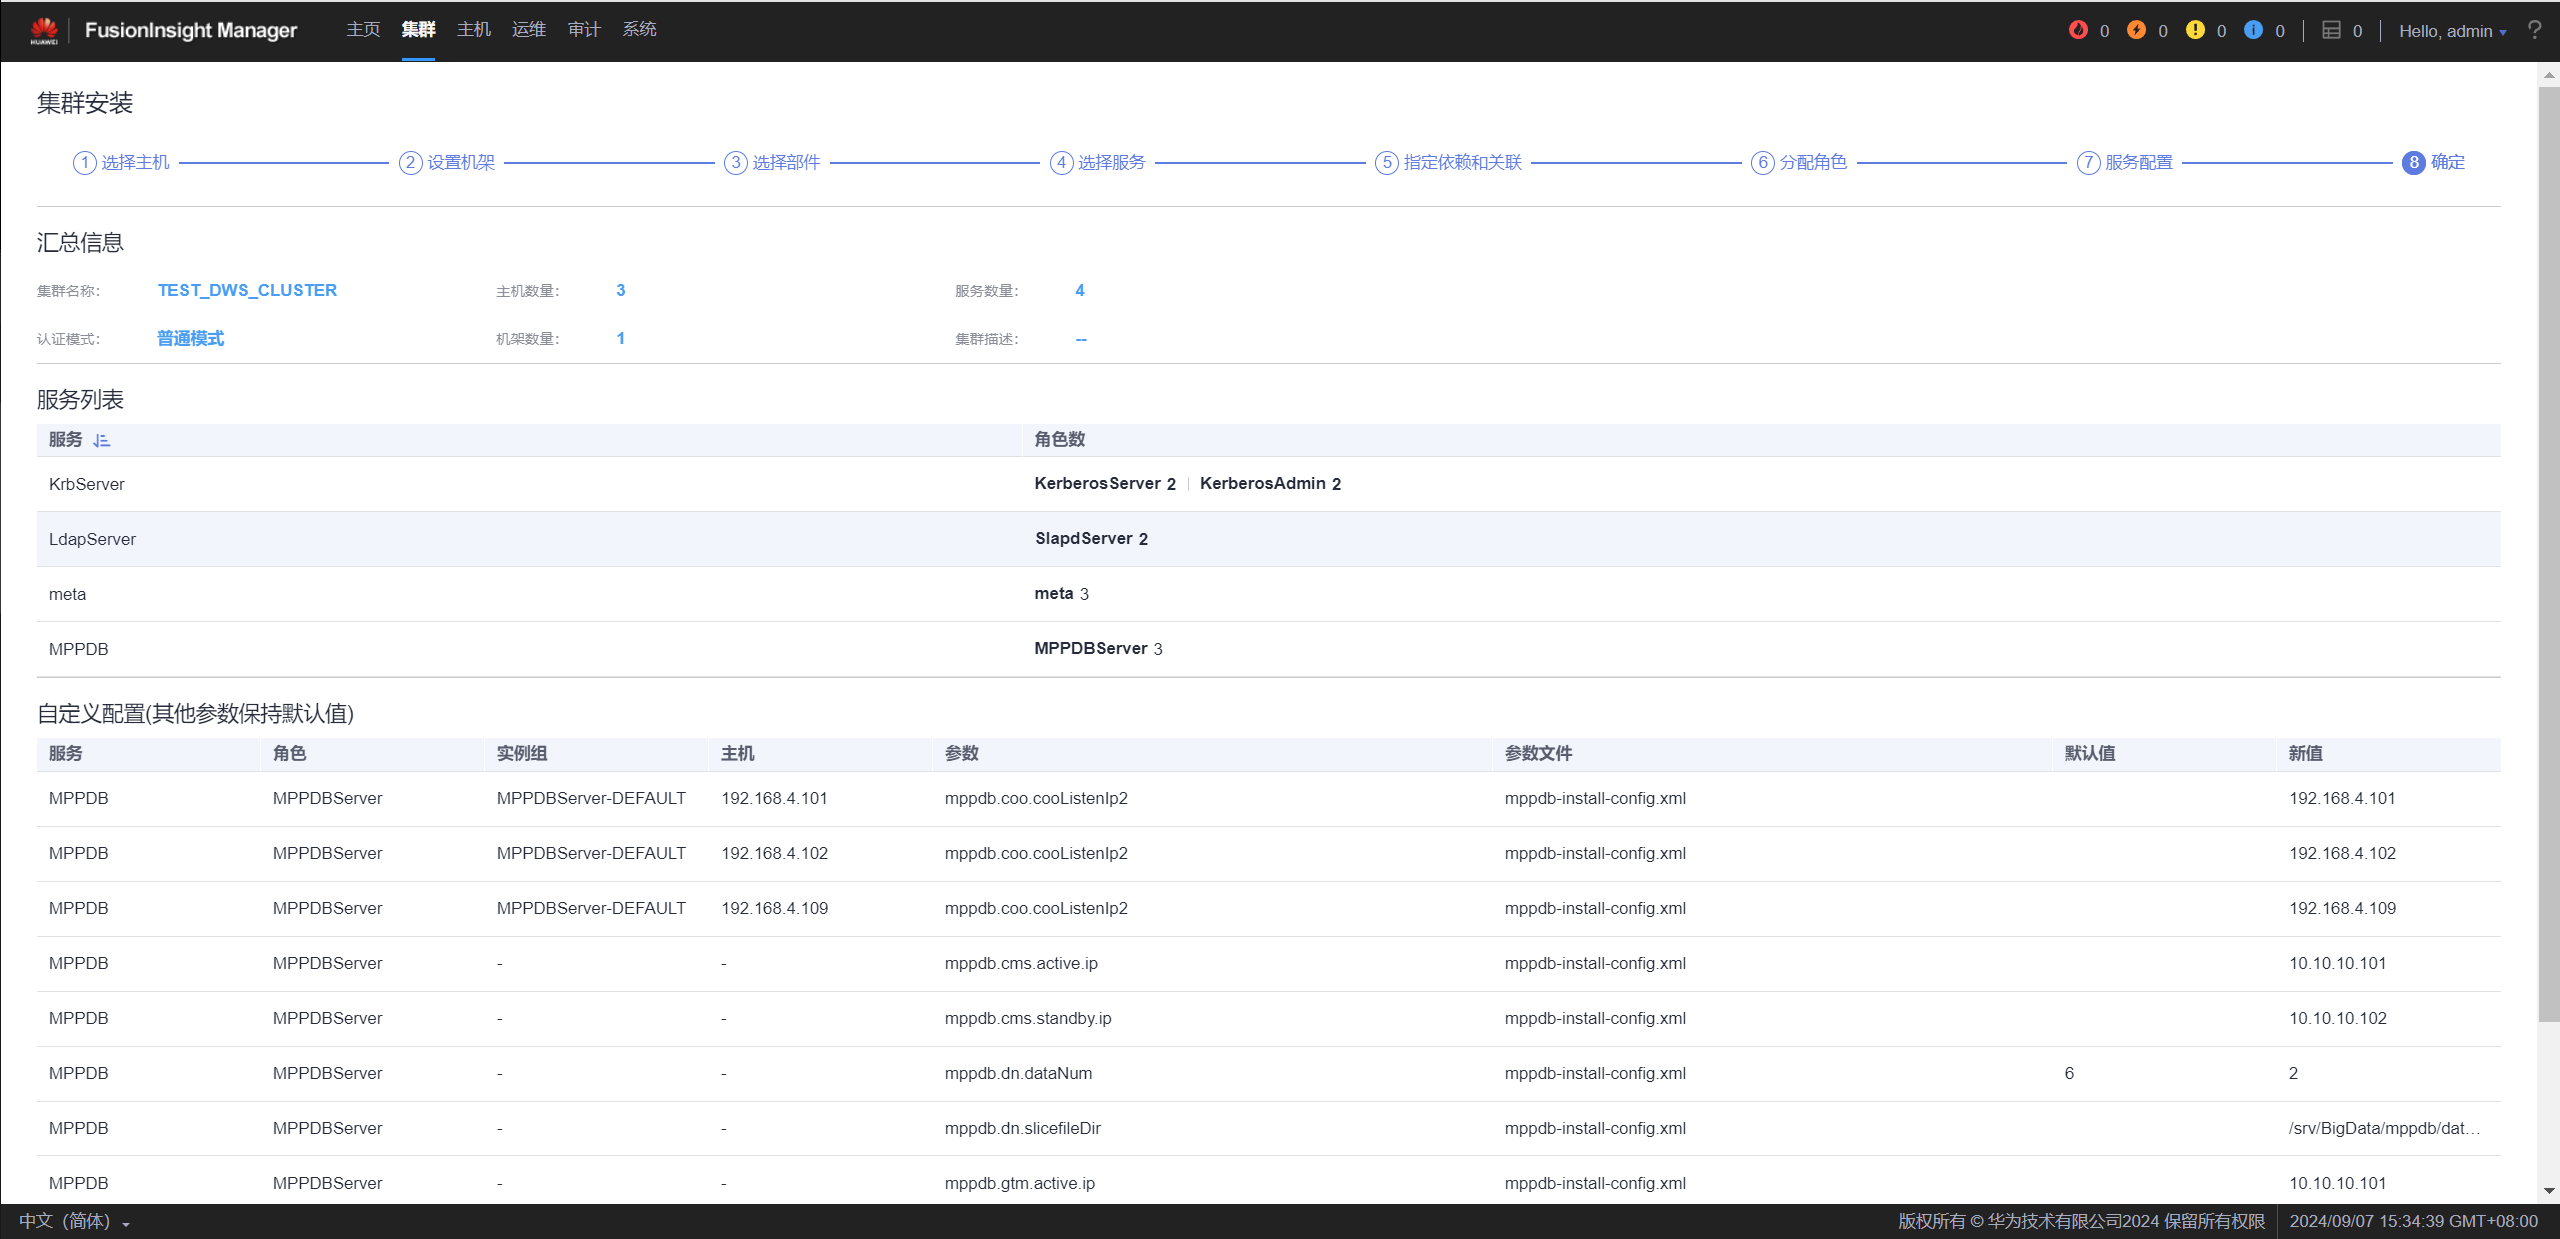Click the 参数文件 column header
Viewport: 2560px width, 1239px height.
point(1538,753)
